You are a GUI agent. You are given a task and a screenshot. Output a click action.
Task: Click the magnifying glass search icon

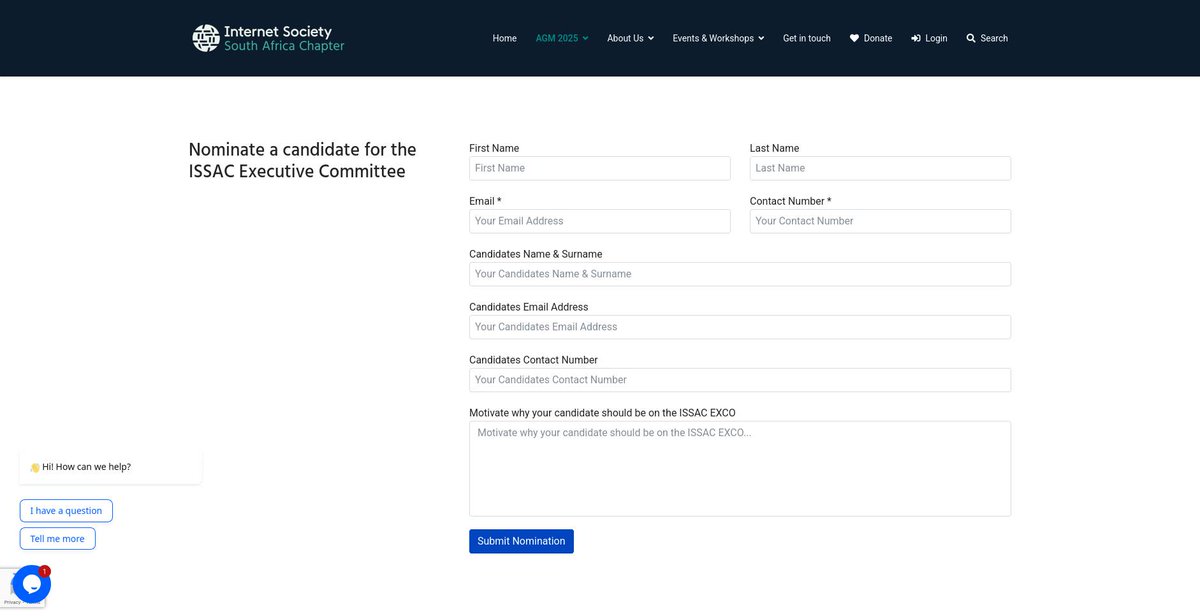coord(971,38)
